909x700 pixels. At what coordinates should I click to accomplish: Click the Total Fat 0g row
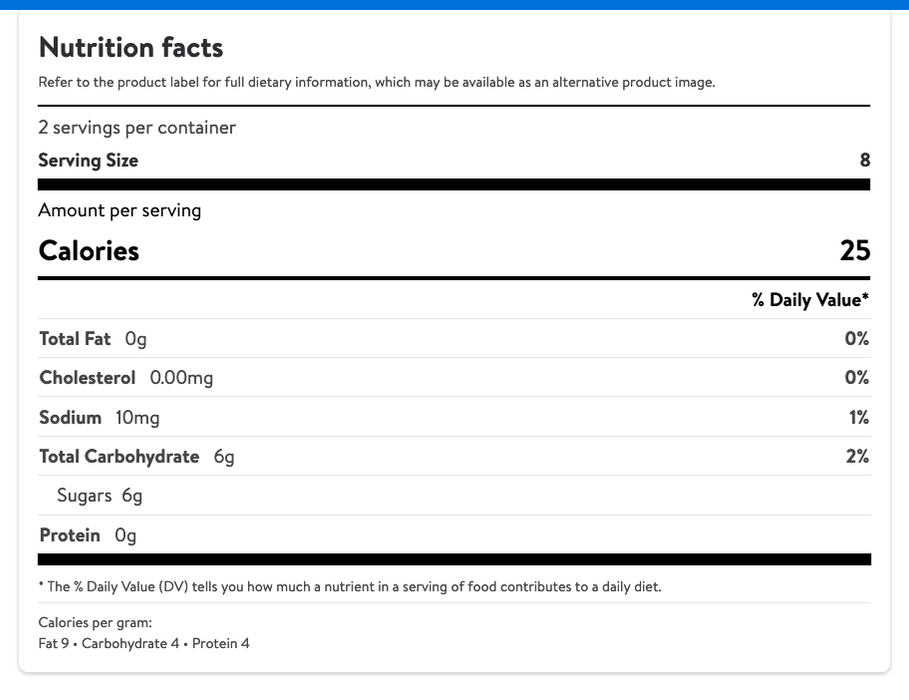click(454, 339)
